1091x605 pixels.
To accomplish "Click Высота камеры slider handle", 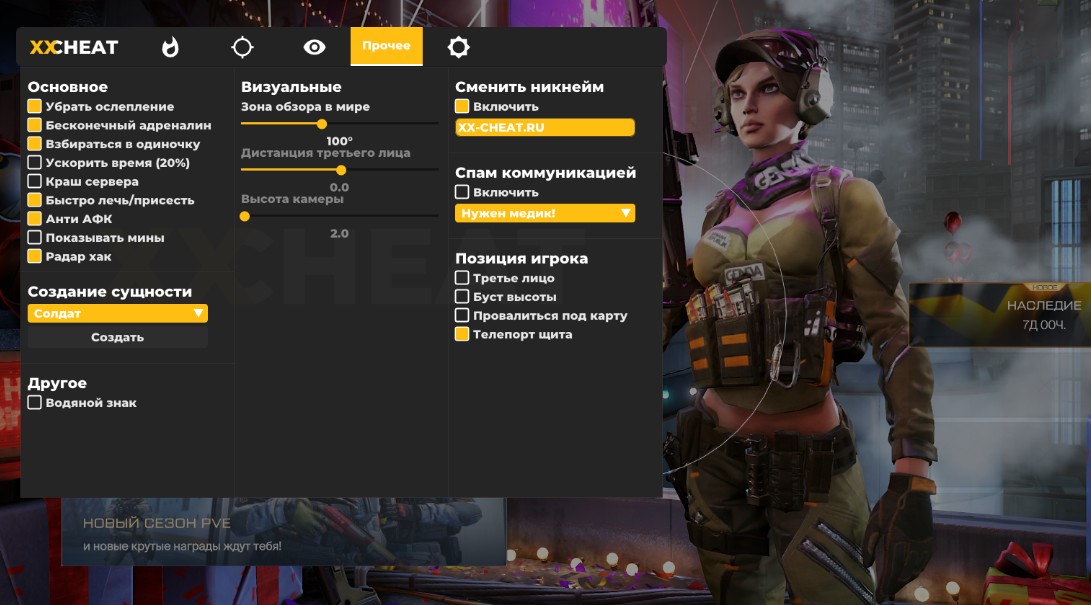I will click(245, 216).
